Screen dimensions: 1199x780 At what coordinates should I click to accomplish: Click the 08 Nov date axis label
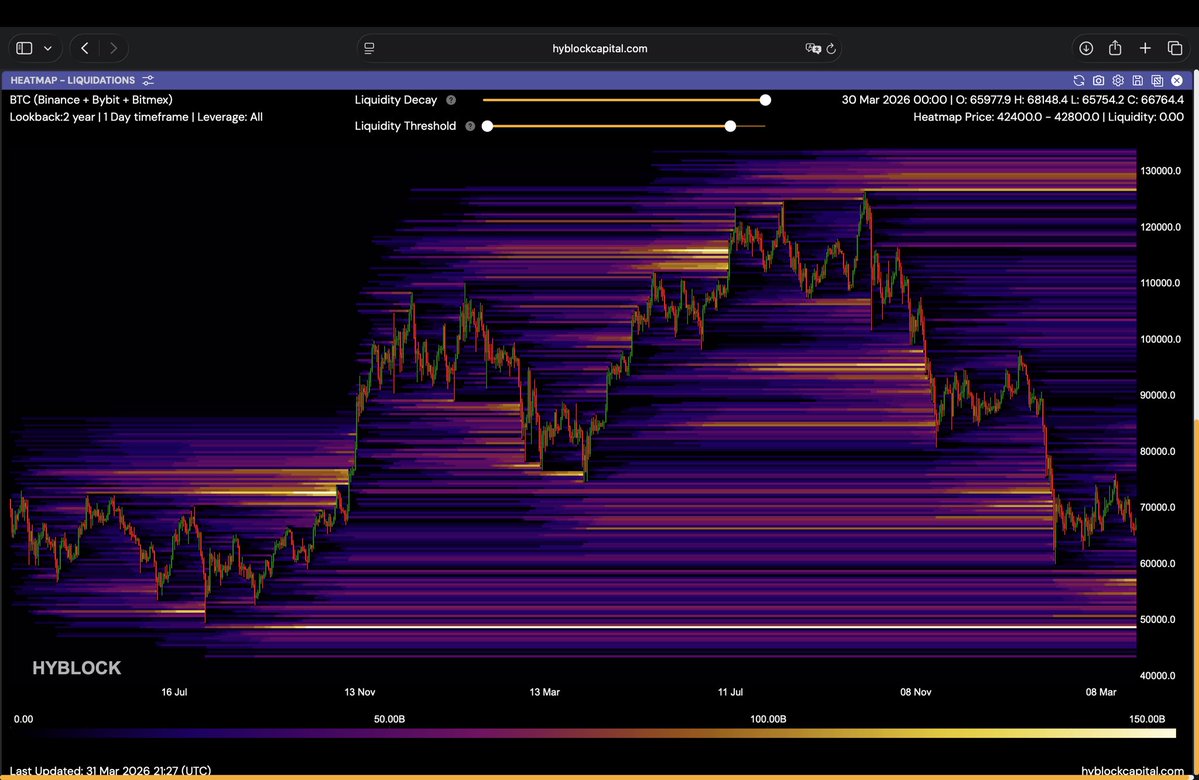click(915, 692)
